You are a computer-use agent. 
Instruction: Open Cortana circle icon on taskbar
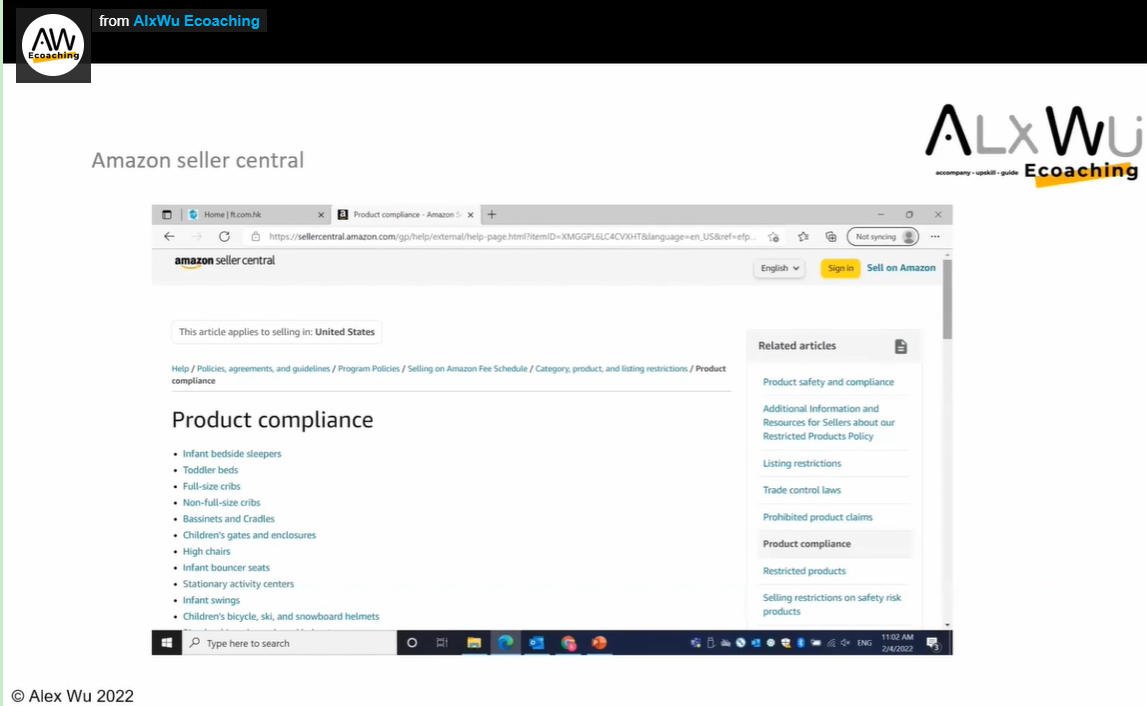coord(412,642)
